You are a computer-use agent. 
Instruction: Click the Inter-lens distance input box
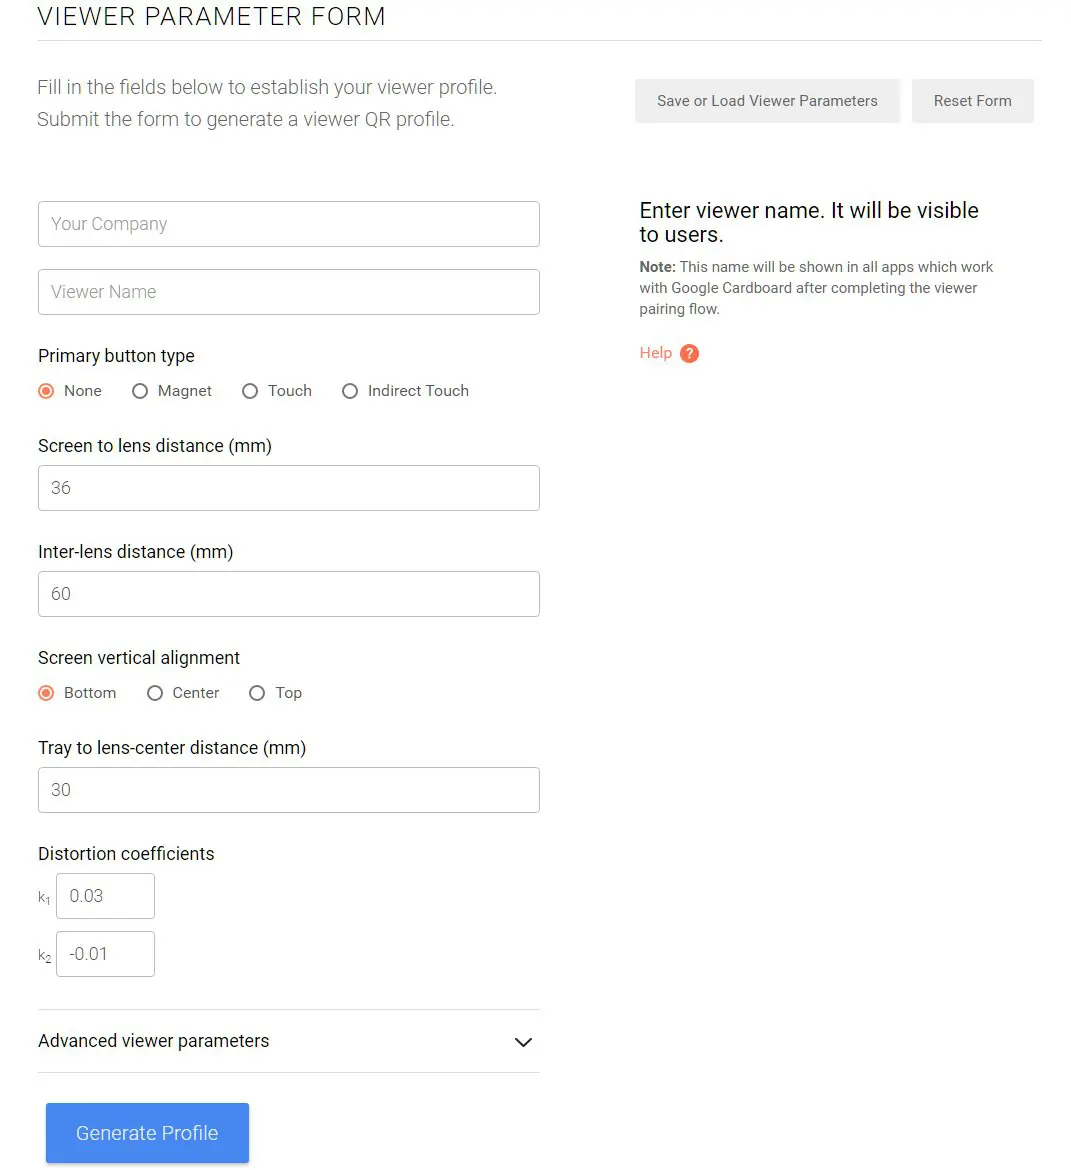point(289,594)
